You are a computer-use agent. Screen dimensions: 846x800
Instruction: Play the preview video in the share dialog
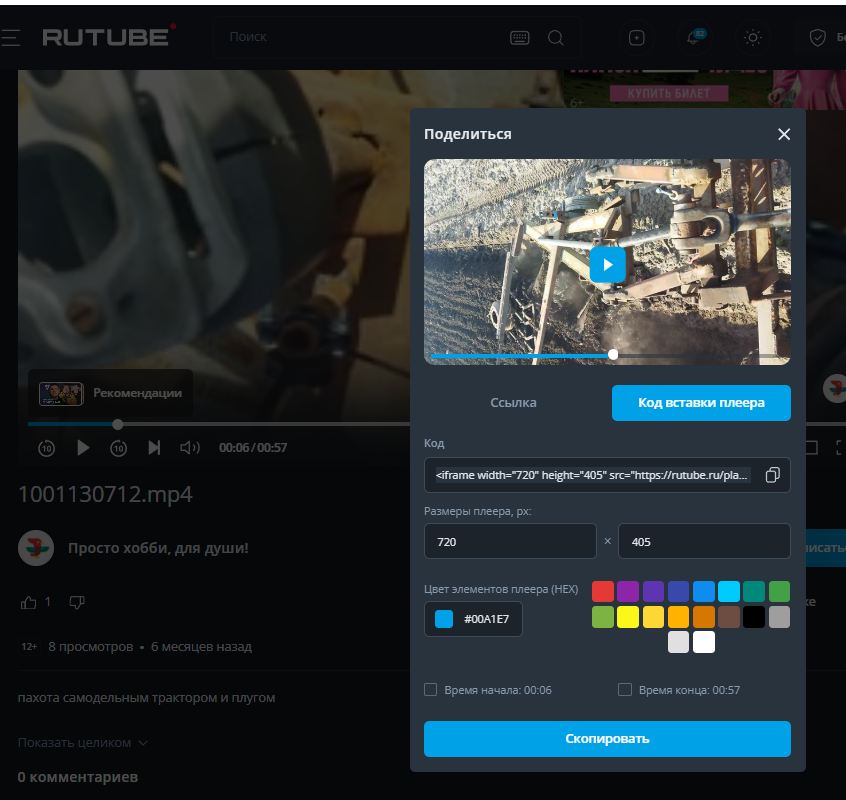pyautogui.click(x=608, y=264)
